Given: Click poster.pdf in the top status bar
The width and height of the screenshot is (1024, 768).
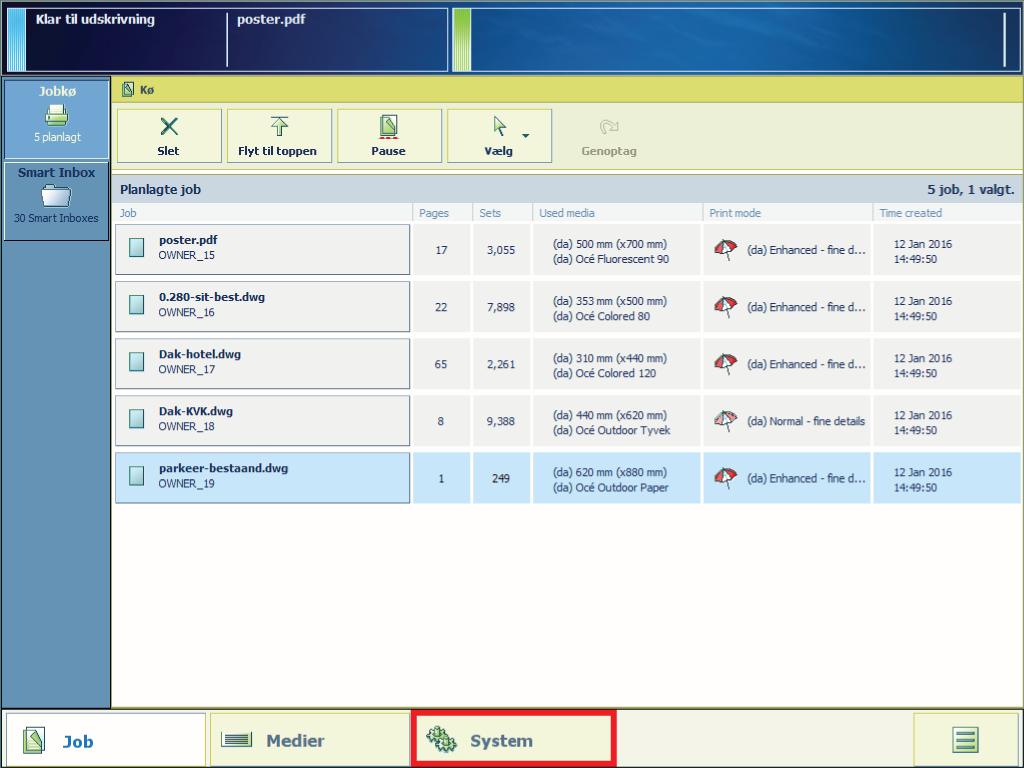Looking at the screenshot, I should point(271,20).
